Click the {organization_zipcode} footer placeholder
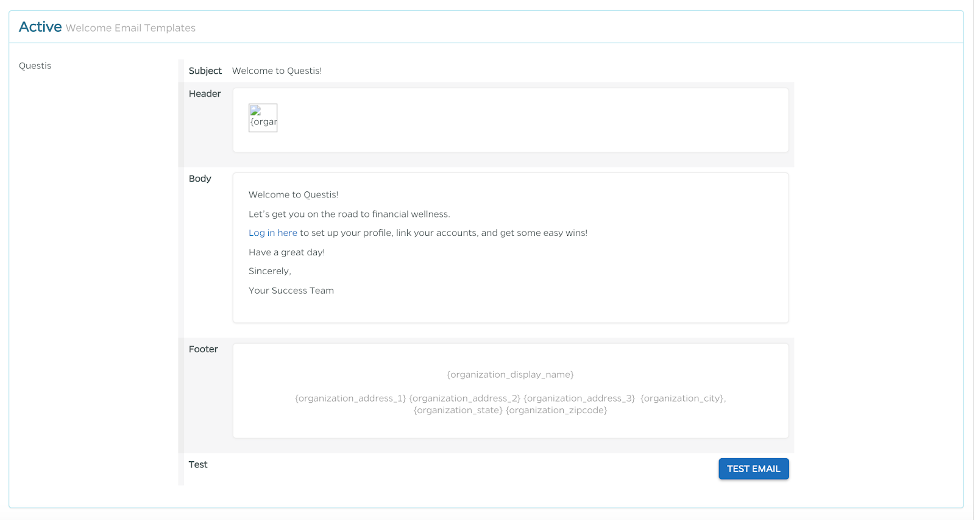This screenshot has width=974, height=520. (556, 410)
